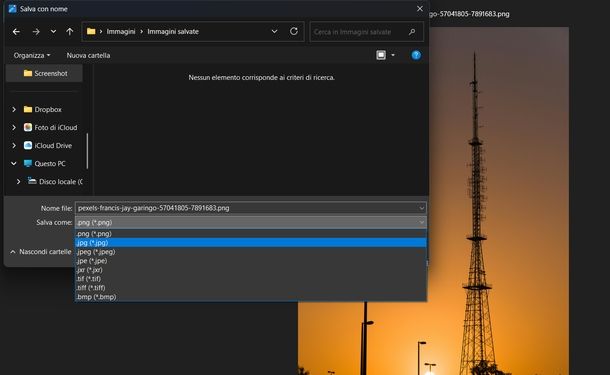The width and height of the screenshot is (610, 375).
Task: Collapse the Questo PC node
Action: [x=14, y=163]
